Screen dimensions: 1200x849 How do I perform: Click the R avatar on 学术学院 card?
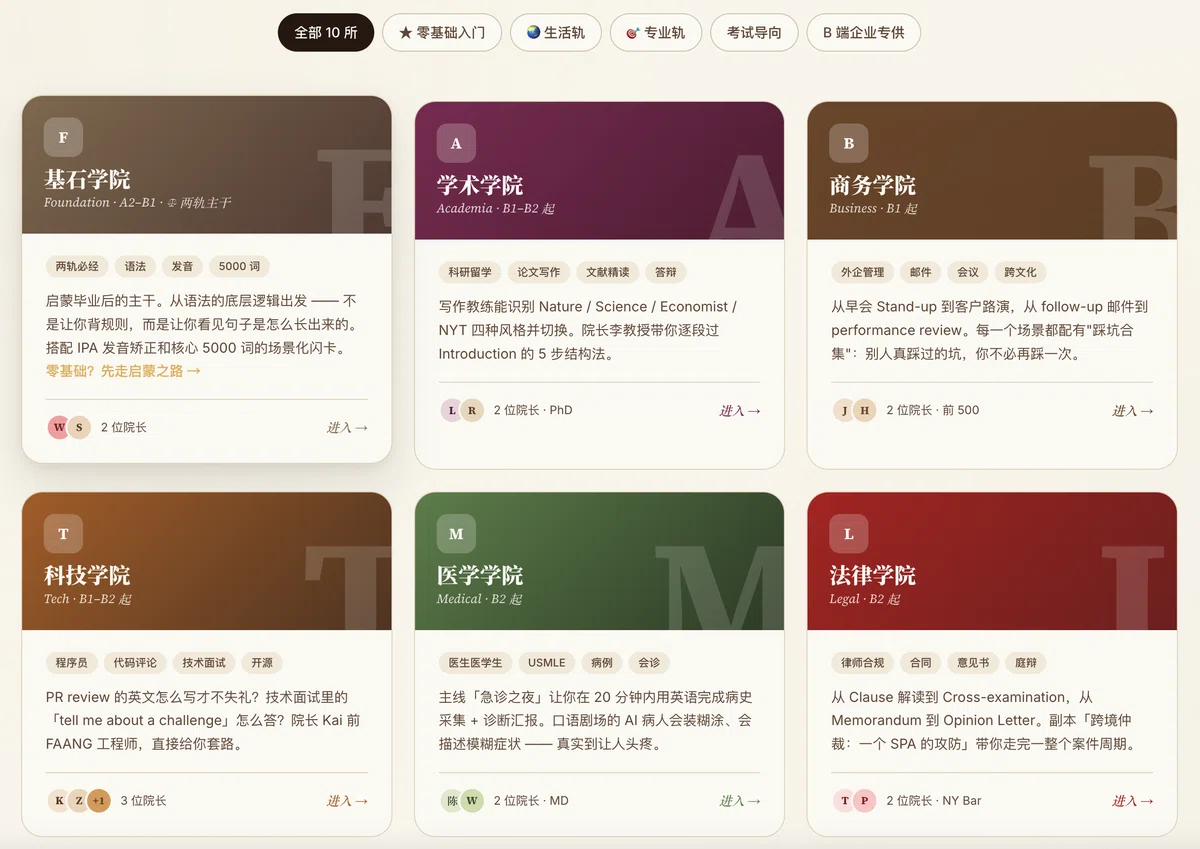tap(472, 410)
